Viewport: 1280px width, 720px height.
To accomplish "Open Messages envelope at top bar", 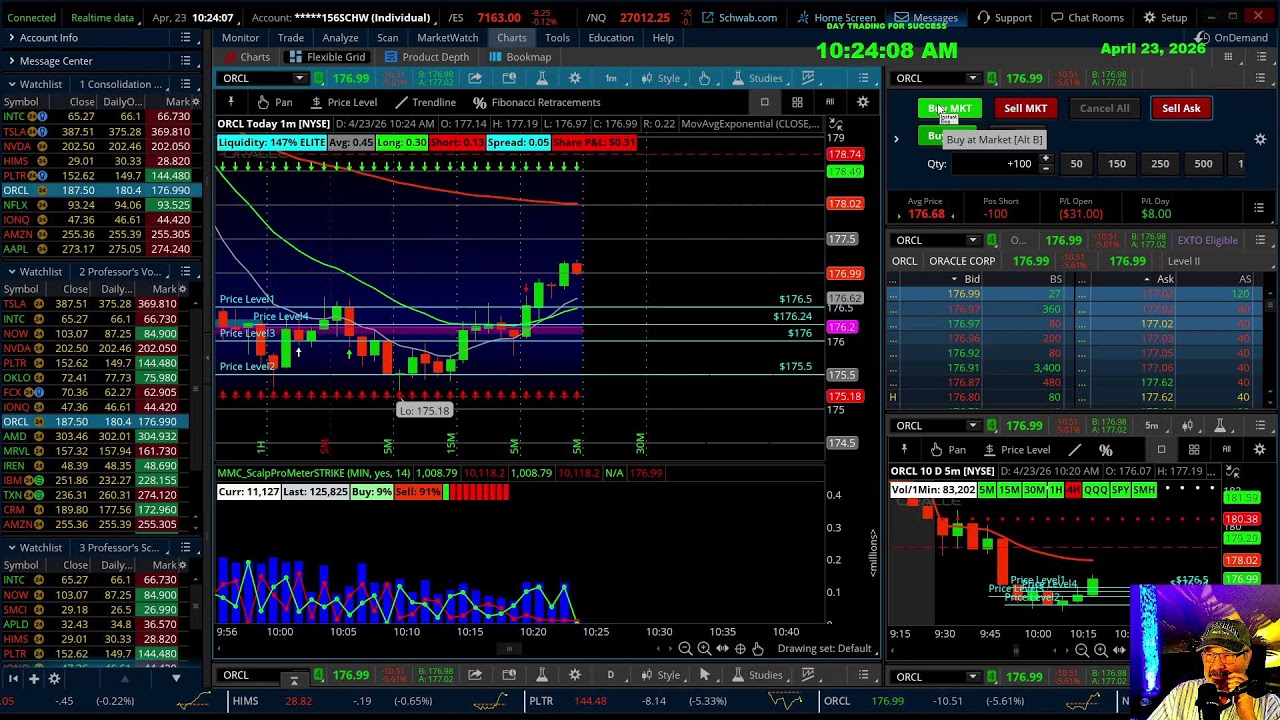I will point(926,17).
